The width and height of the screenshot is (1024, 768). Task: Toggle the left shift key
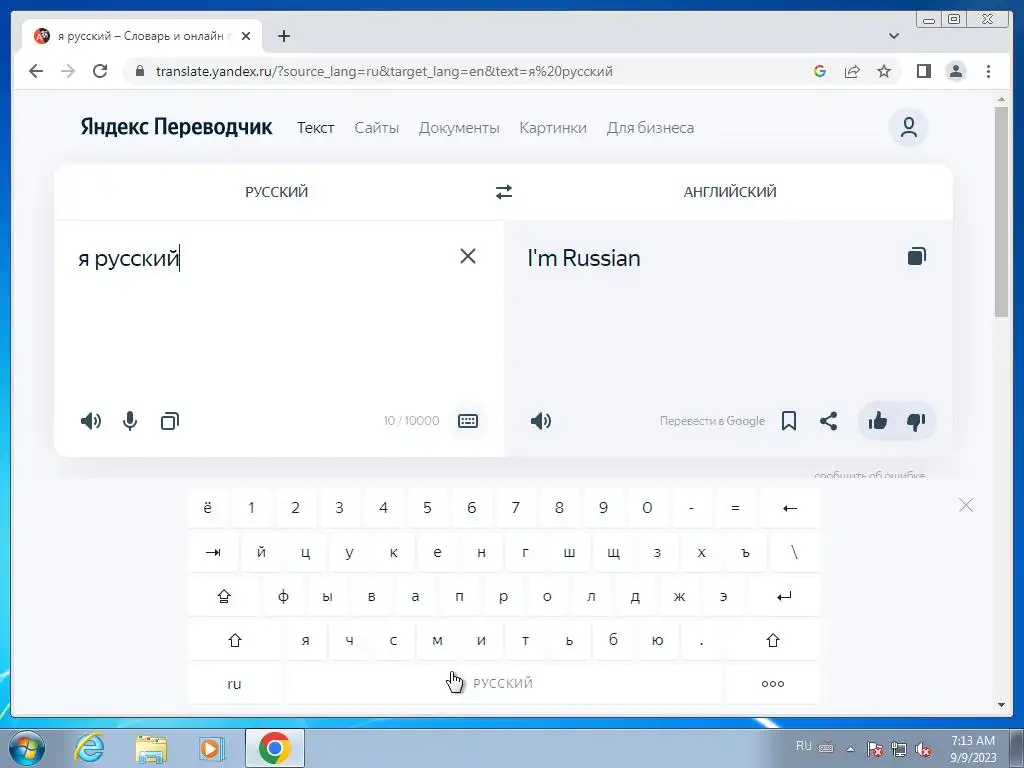234,640
